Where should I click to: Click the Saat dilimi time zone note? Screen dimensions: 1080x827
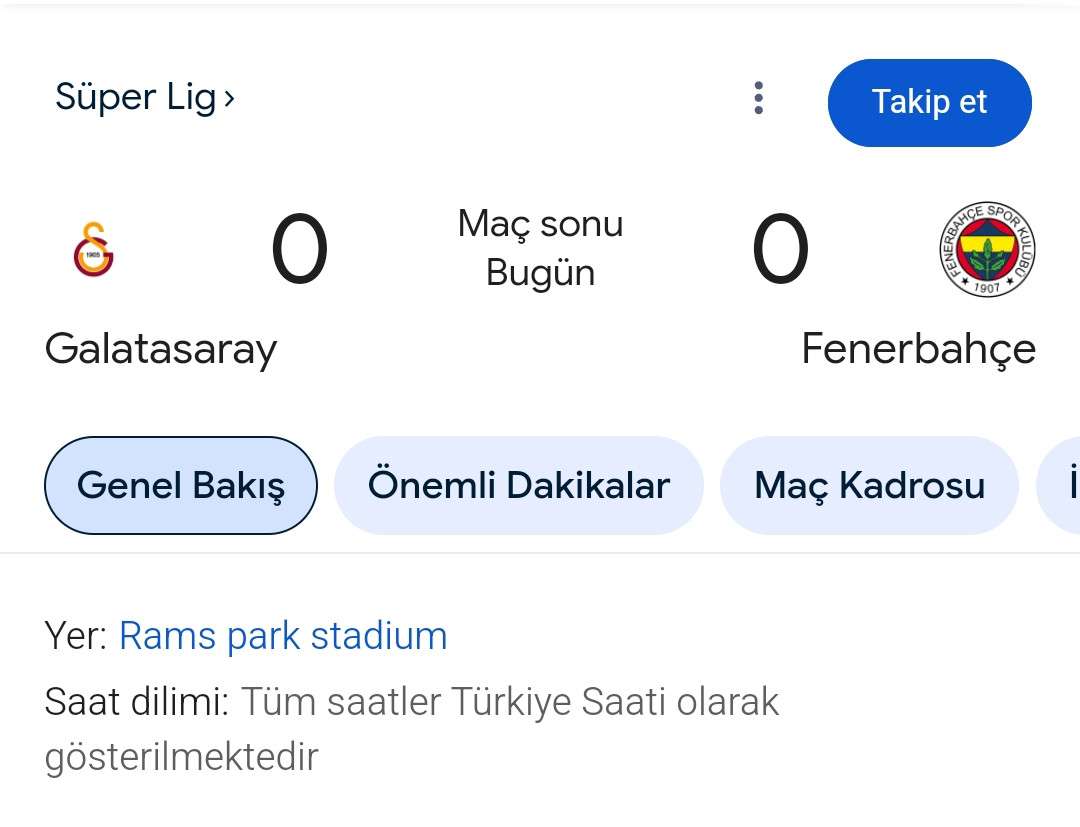coord(137,702)
